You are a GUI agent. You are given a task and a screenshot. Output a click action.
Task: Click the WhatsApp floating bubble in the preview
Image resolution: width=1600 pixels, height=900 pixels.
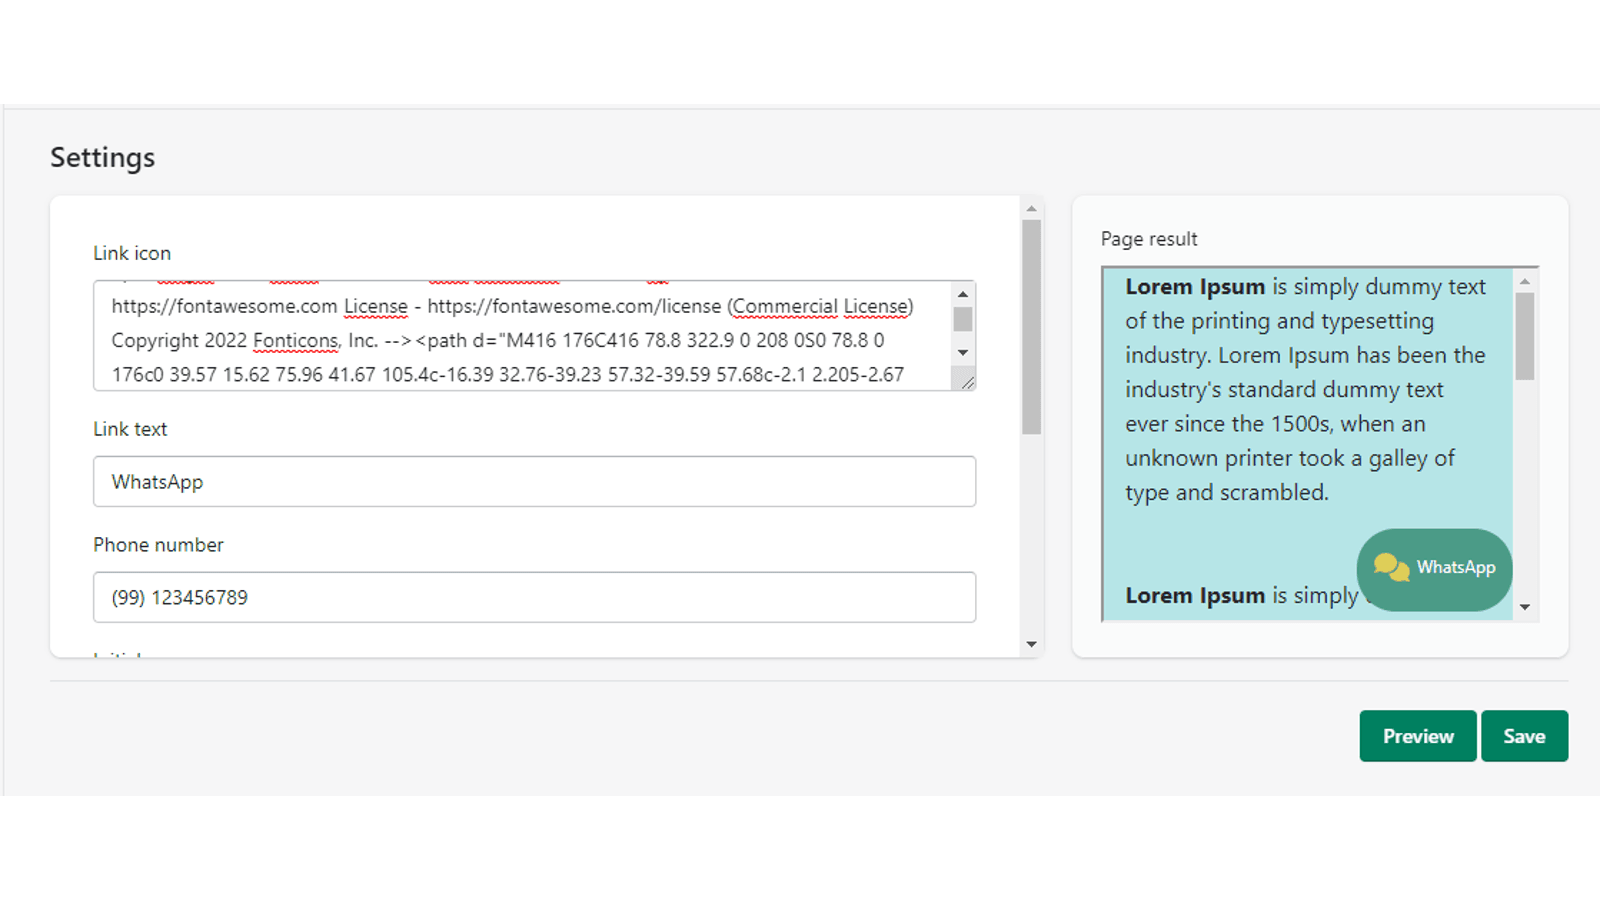point(1434,570)
